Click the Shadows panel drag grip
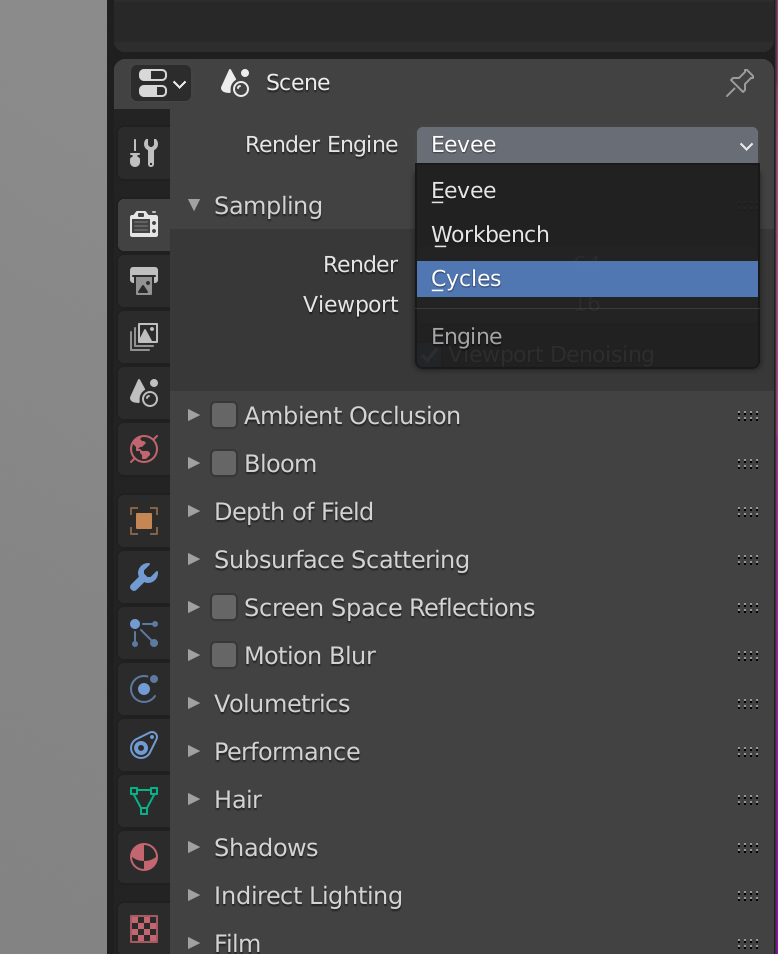 pyautogui.click(x=748, y=848)
